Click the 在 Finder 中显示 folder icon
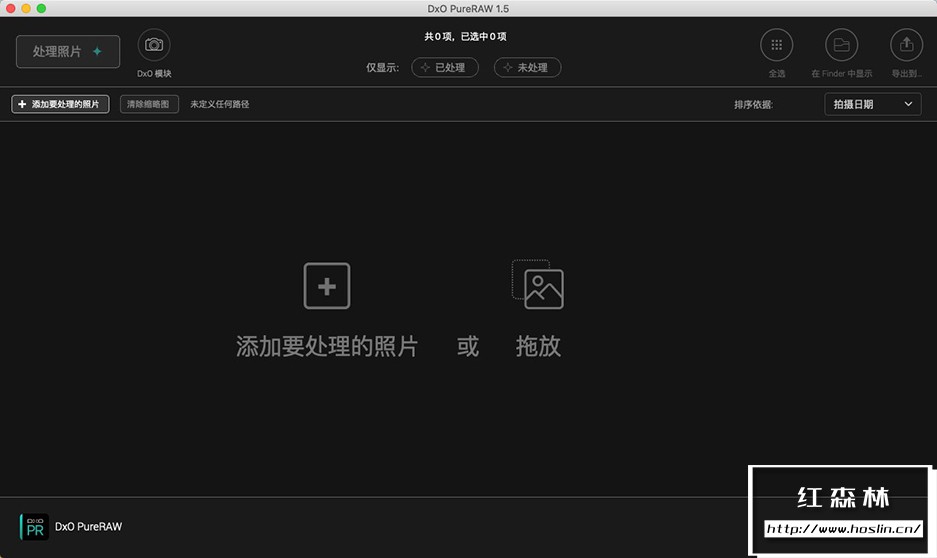Screen dimensions: 937x558 tap(841, 45)
